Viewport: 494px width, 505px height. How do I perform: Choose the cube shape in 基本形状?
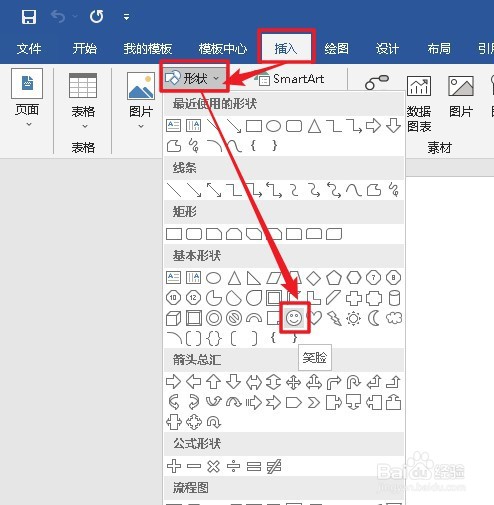point(174,318)
